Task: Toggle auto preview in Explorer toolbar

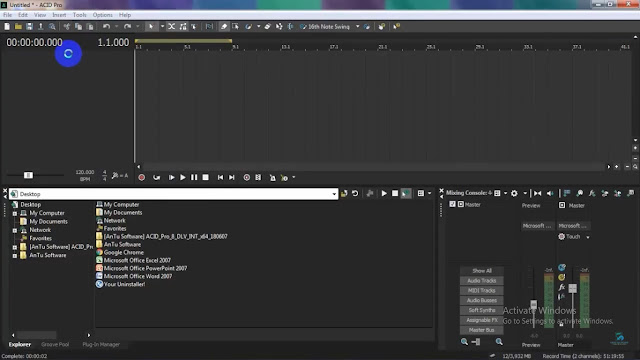Action: coord(406,193)
